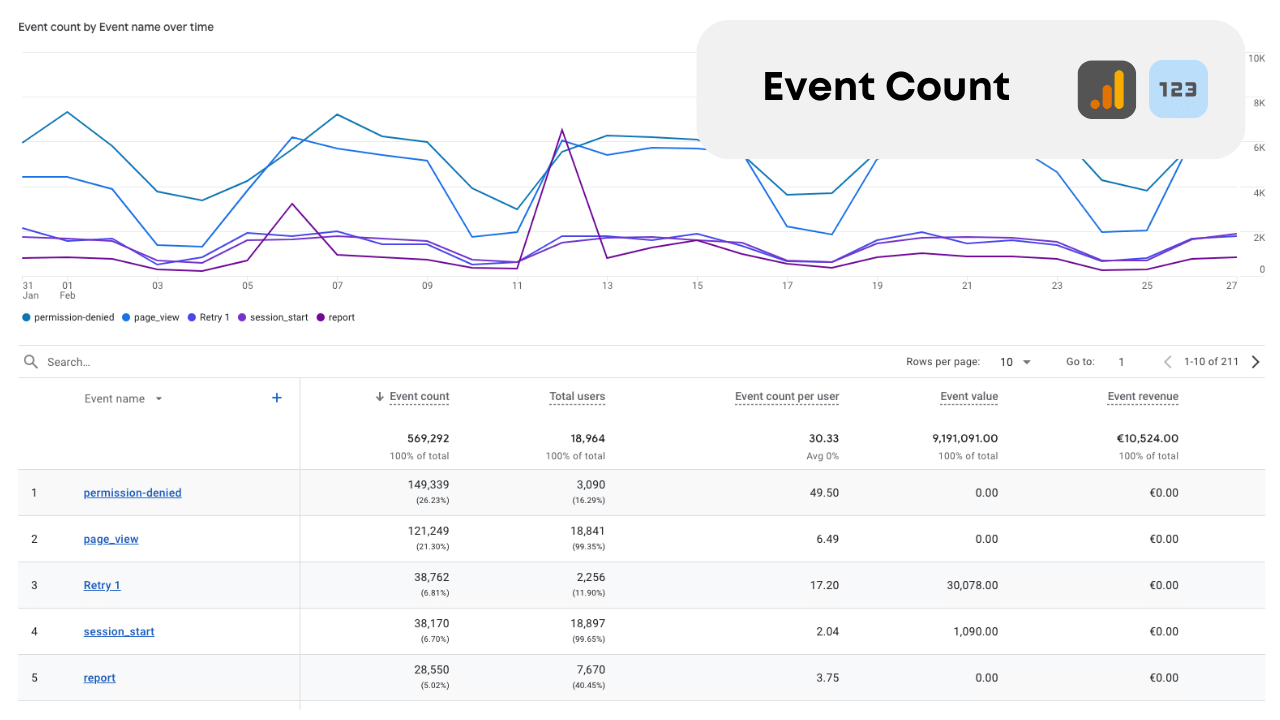The width and height of the screenshot is (1280, 720).
Task: Sort the table by Total users
Action: (x=577, y=396)
